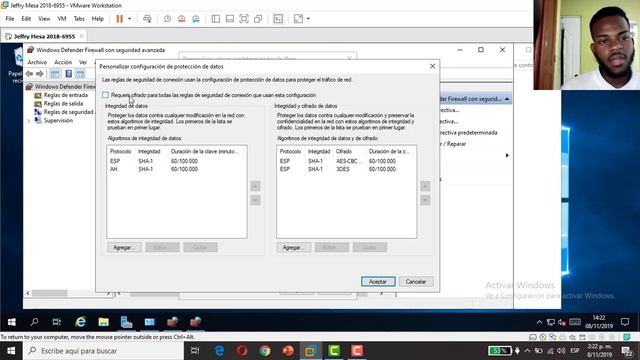Select the Supervisión tree item

[x=58, y=121]
